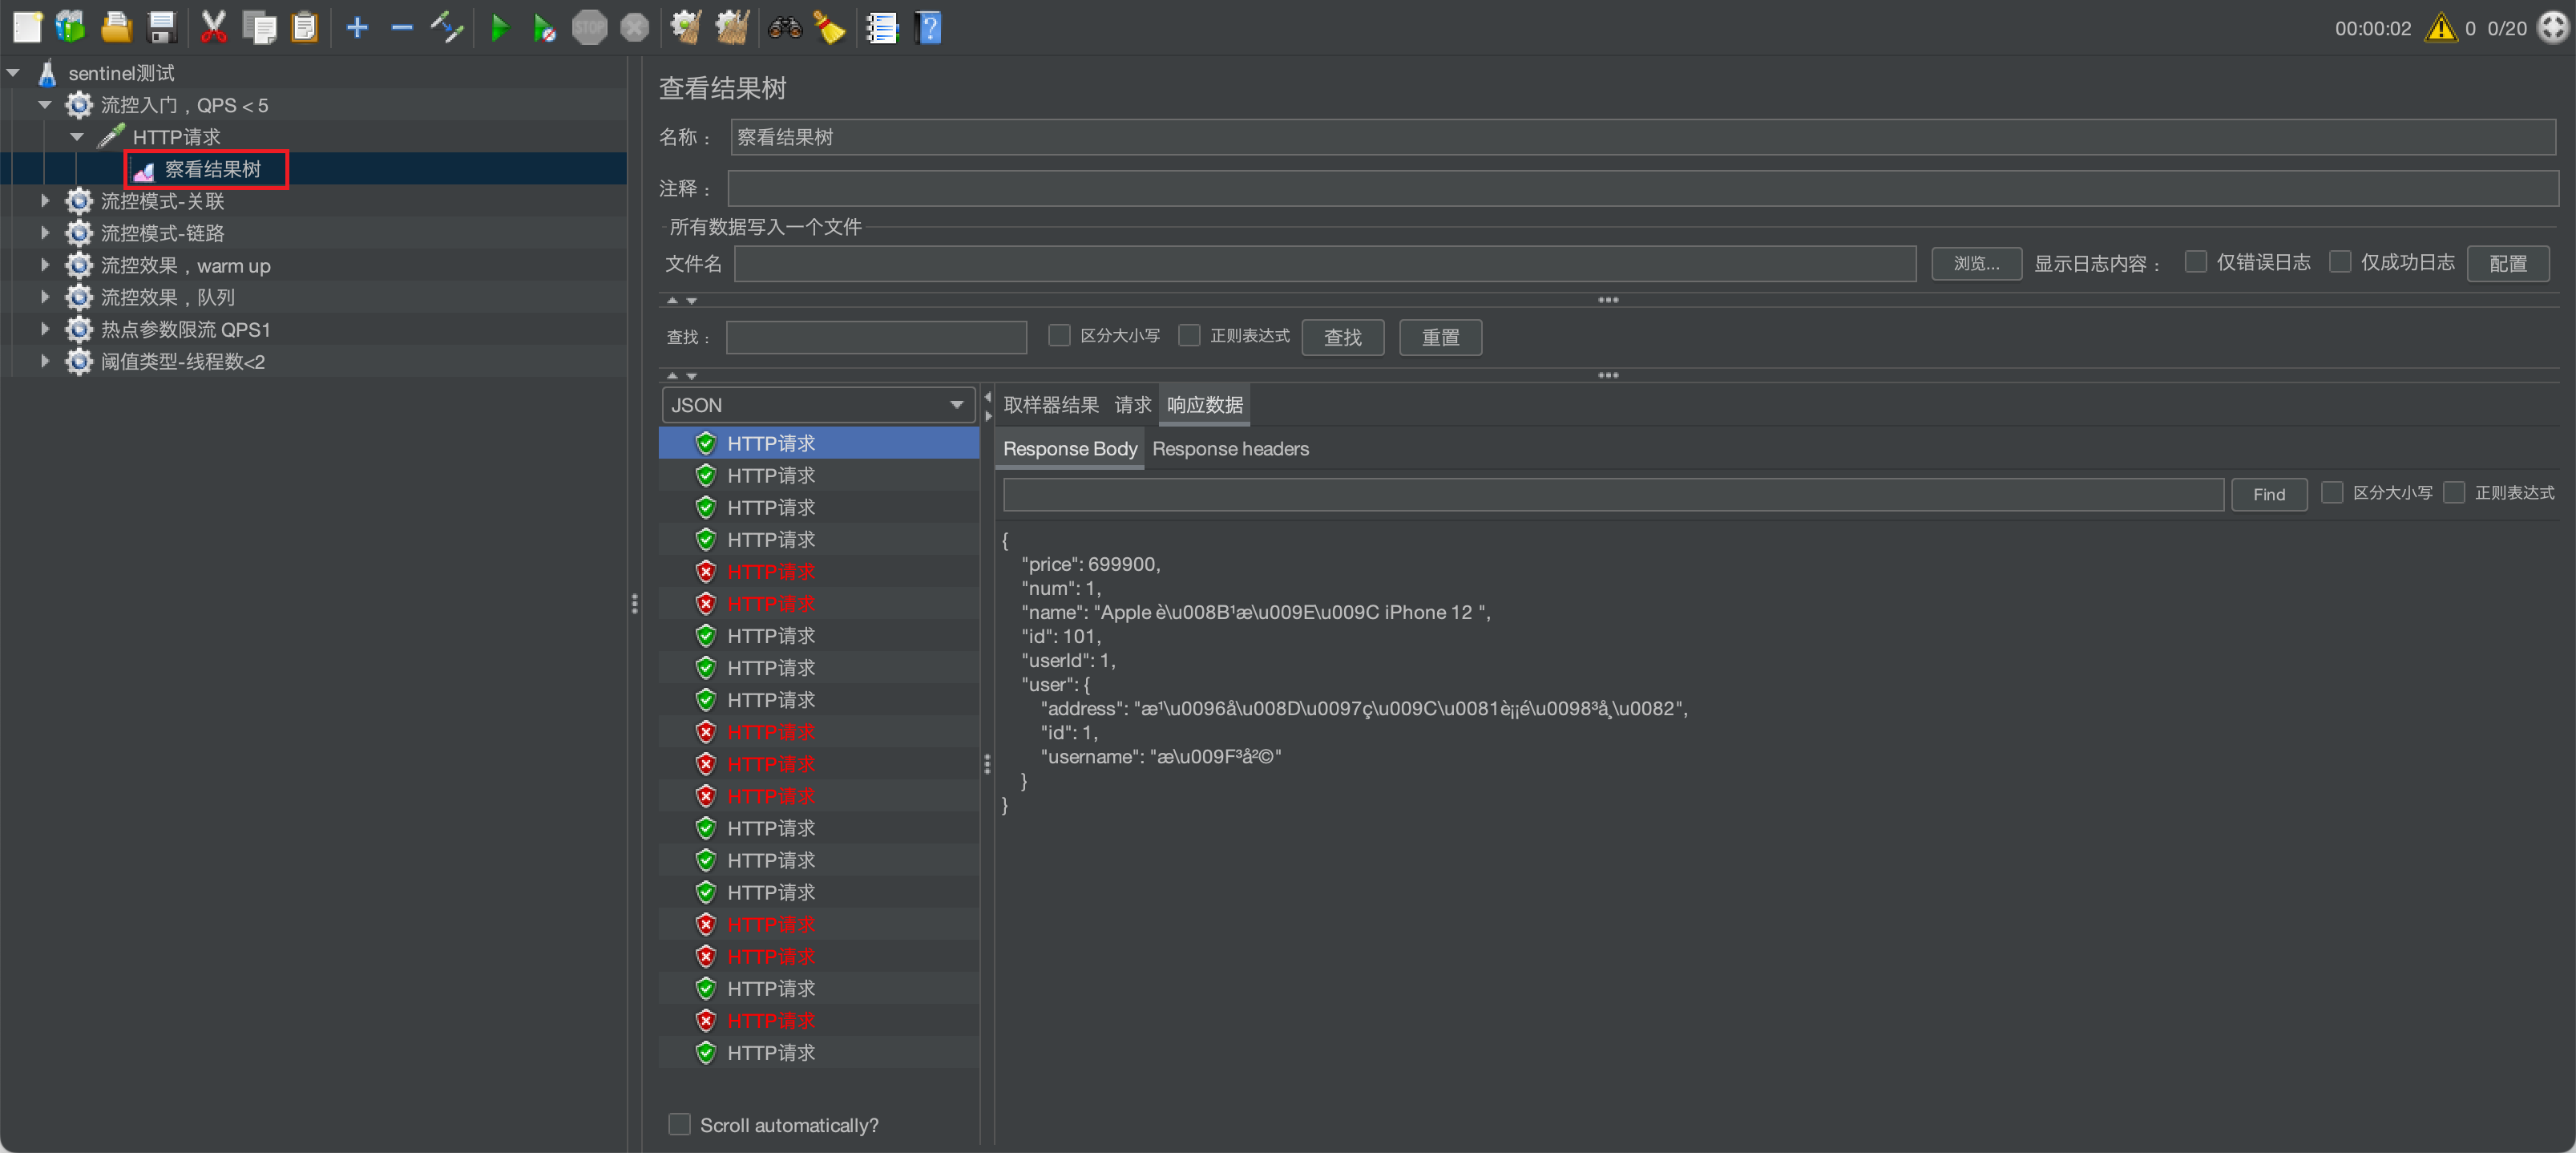Click the Function helper list icon

pyautogui.click(x=882, y=28)
